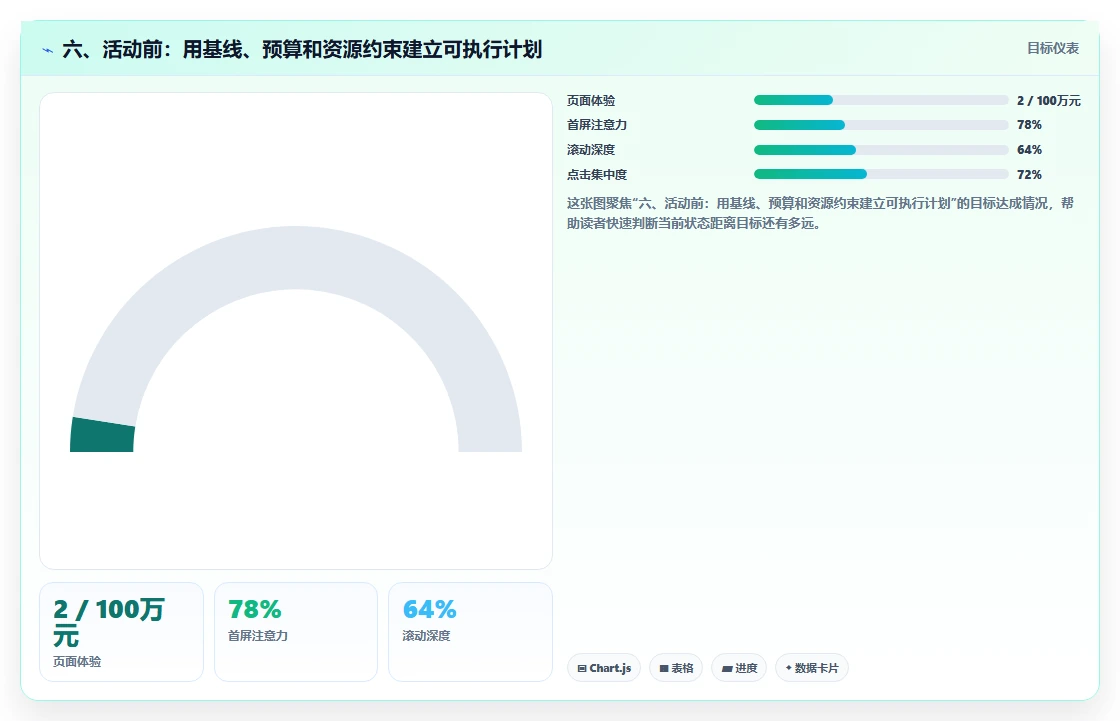Click the 72% value beside progress bar
This screenshot has width=1120, height=721.
1029,174
